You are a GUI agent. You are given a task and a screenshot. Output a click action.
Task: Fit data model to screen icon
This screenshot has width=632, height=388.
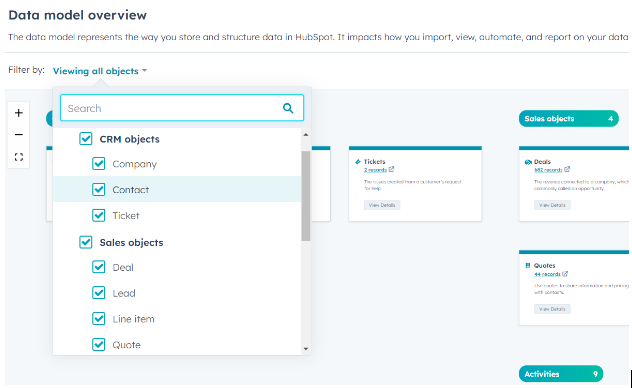19,157
